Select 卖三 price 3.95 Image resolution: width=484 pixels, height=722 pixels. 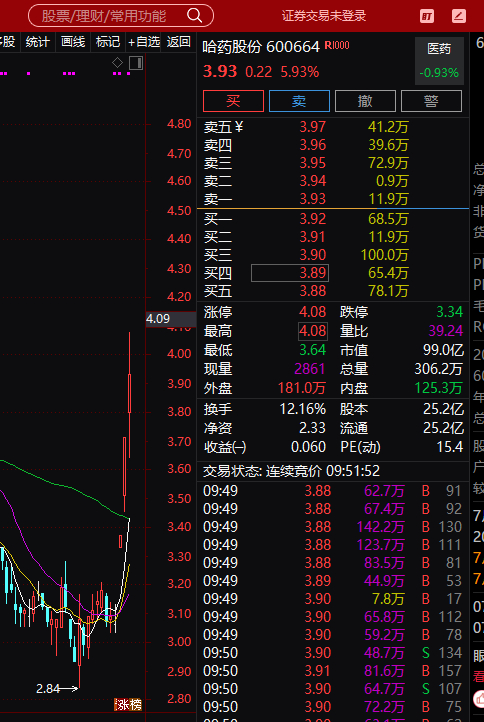[x=313, y=163]
